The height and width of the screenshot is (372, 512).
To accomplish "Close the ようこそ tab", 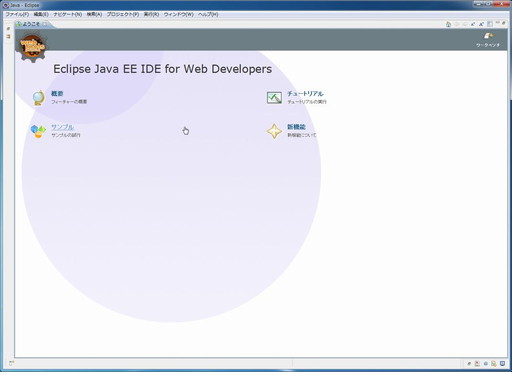I will pos(44,24).
